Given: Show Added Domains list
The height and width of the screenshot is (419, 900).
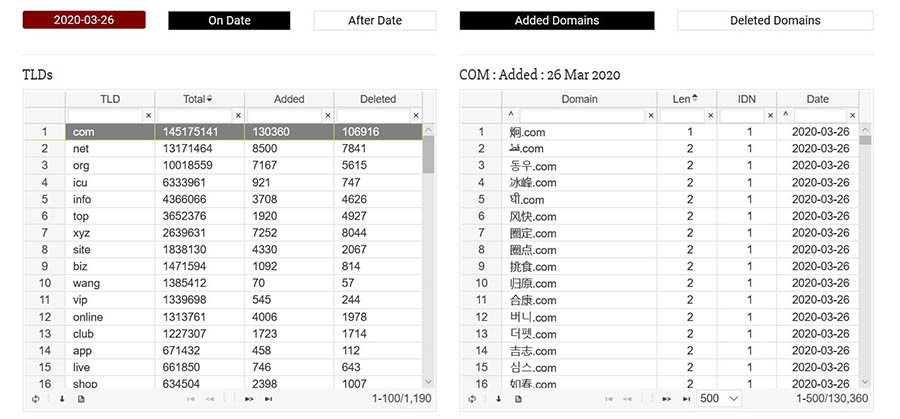Looking at the screenshot, I should click(557, 20).
